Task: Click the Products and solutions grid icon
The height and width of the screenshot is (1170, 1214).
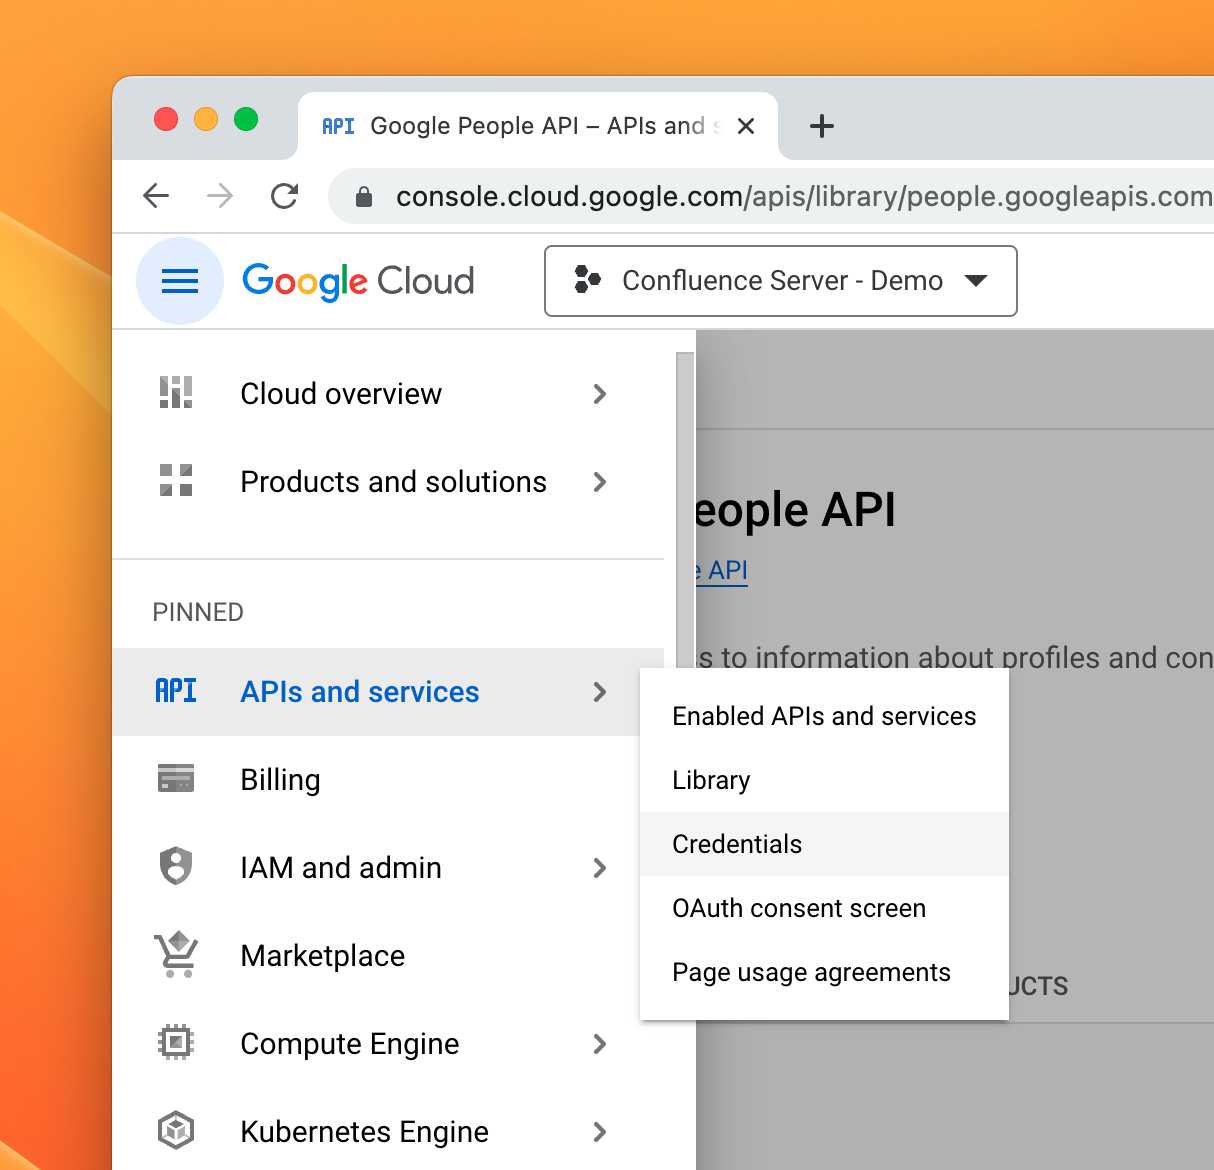Action: click(176, 481)
